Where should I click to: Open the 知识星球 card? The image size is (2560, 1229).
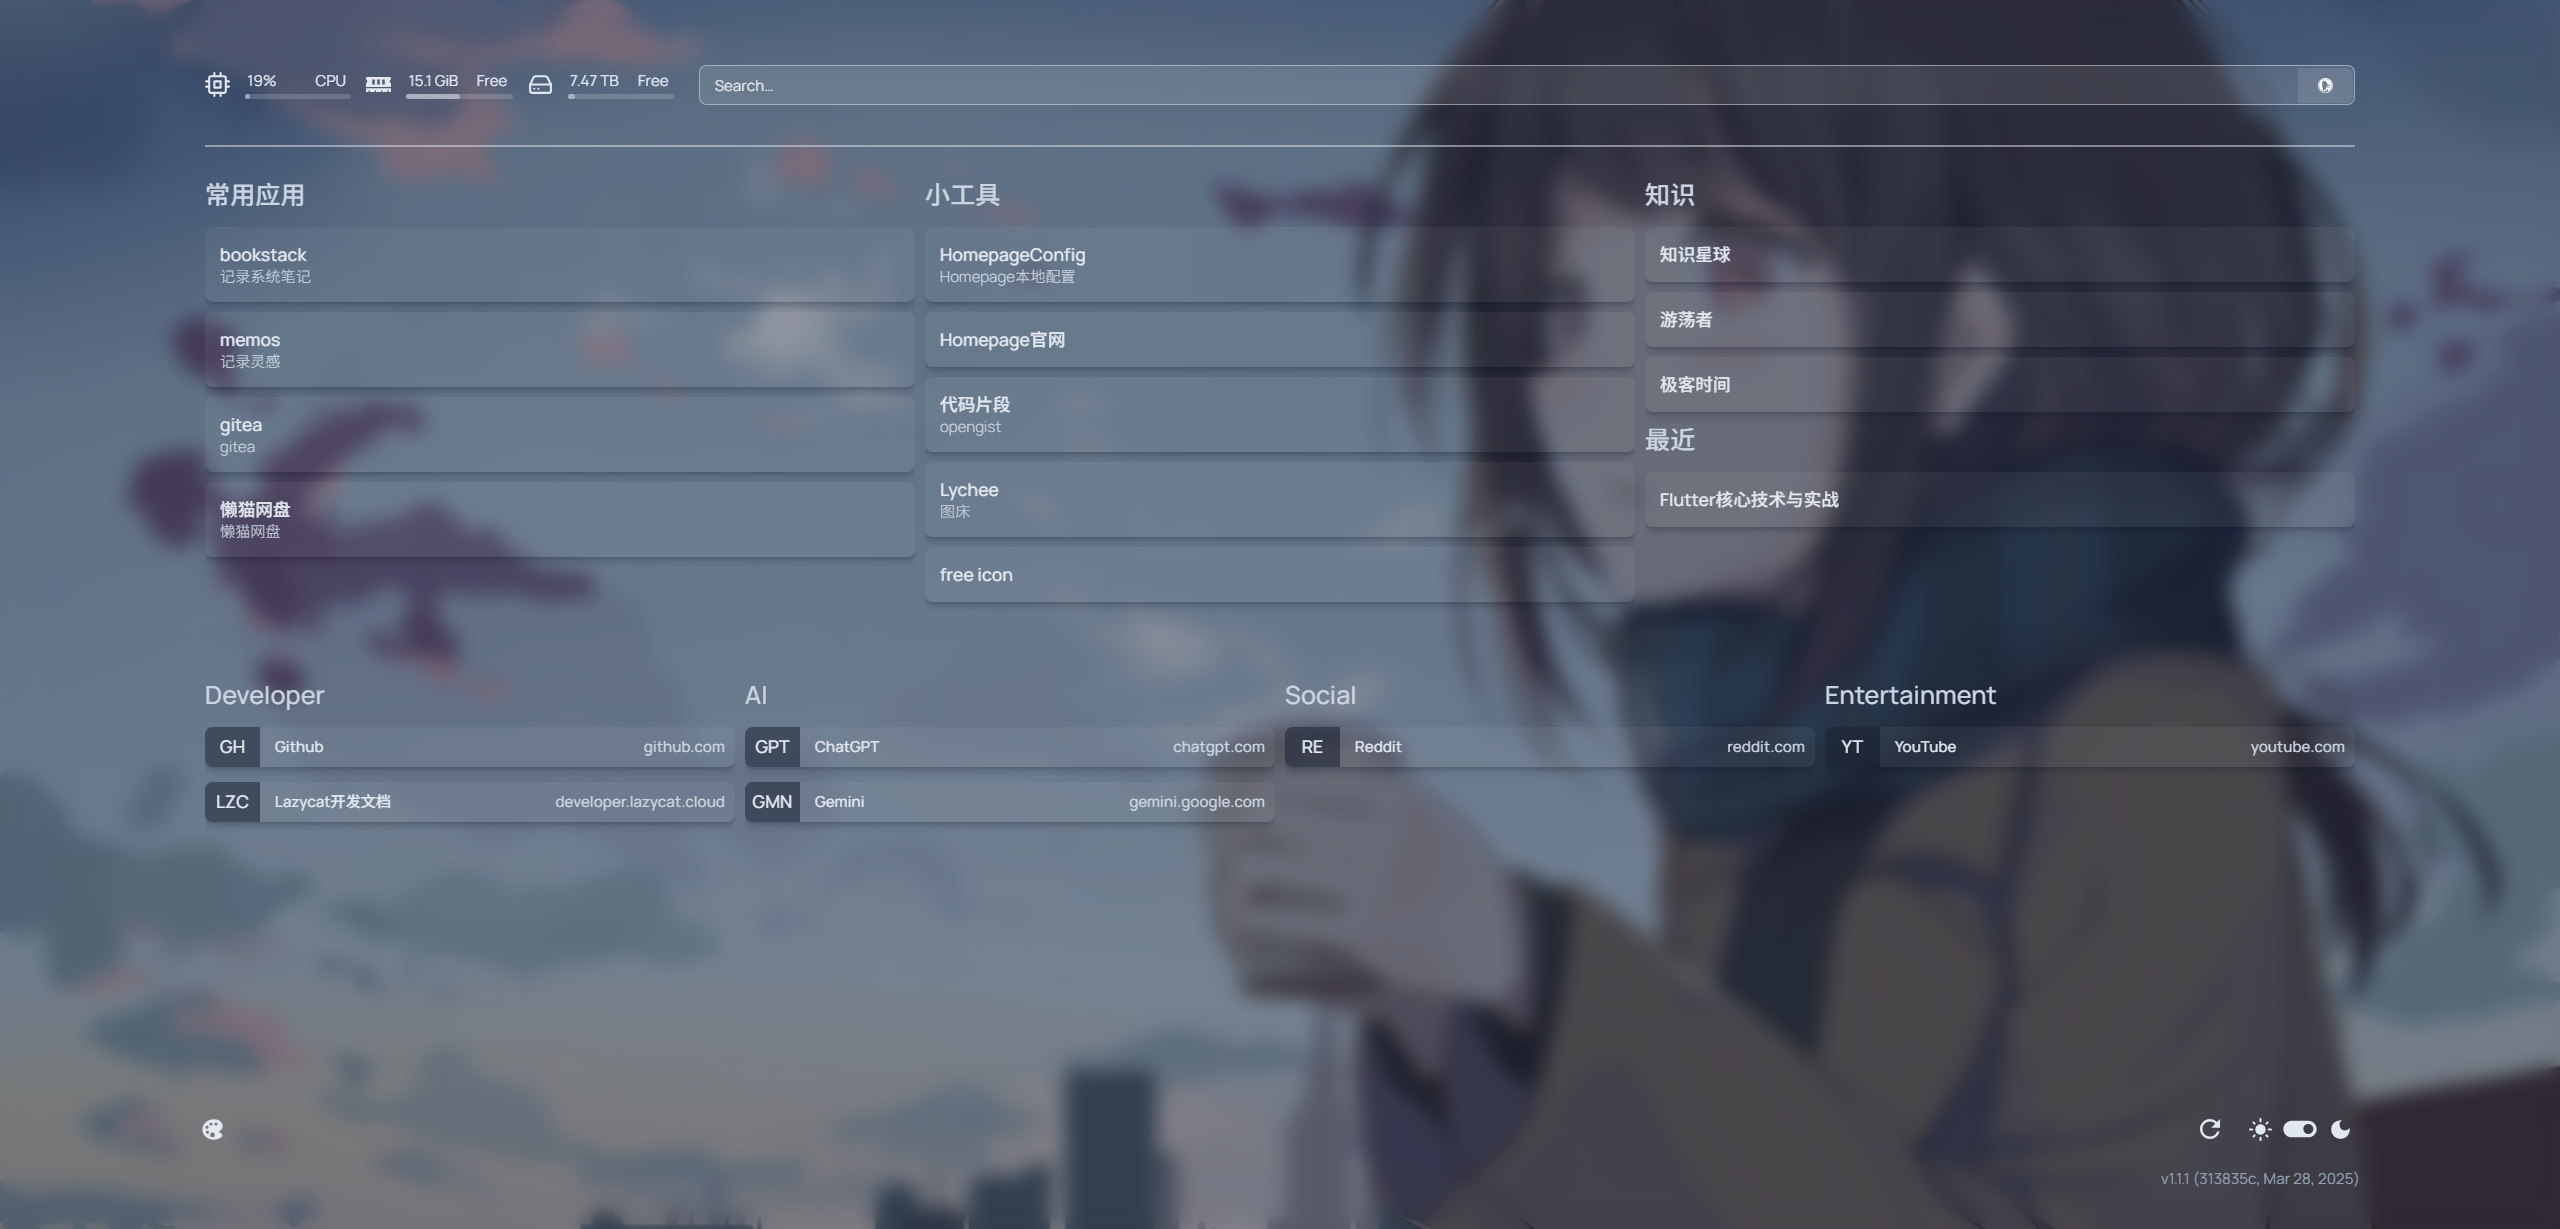point(2000,255)
